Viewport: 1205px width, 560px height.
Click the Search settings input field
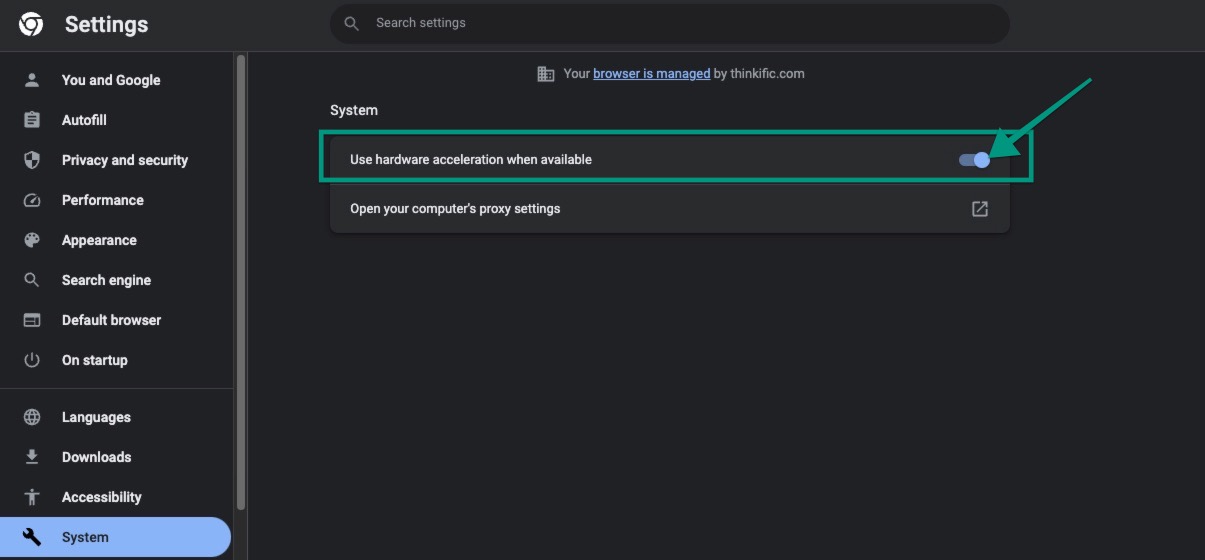tap(669, 23)
